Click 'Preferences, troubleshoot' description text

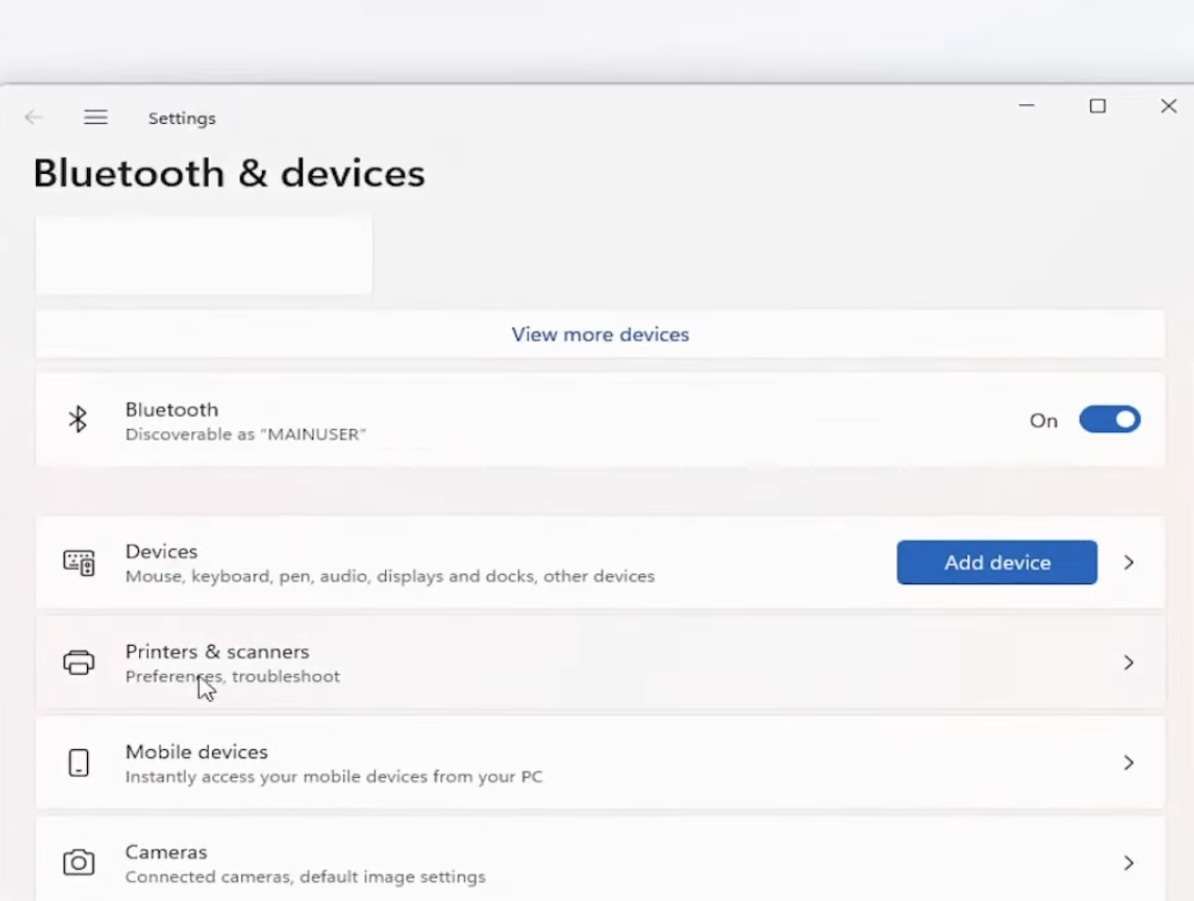[232, 676]
